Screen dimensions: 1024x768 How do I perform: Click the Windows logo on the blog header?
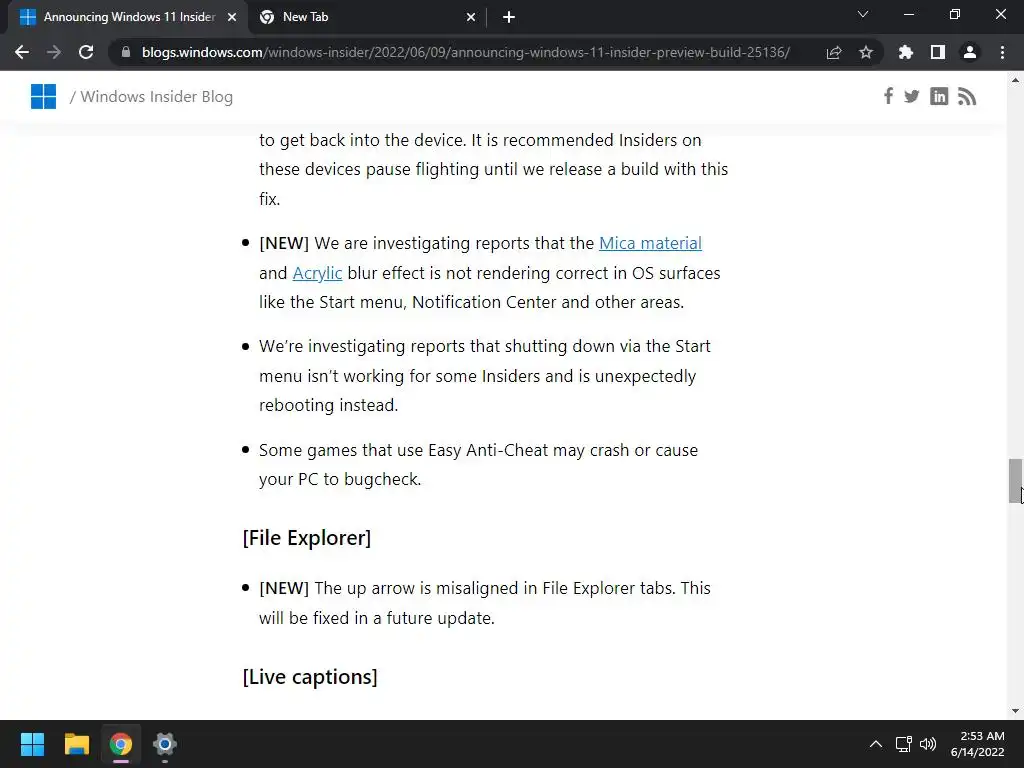coord(43,97)
